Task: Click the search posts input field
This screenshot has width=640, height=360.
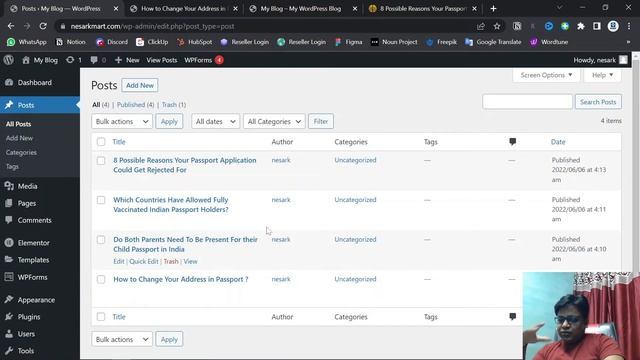Action: [x=527, y=102]
